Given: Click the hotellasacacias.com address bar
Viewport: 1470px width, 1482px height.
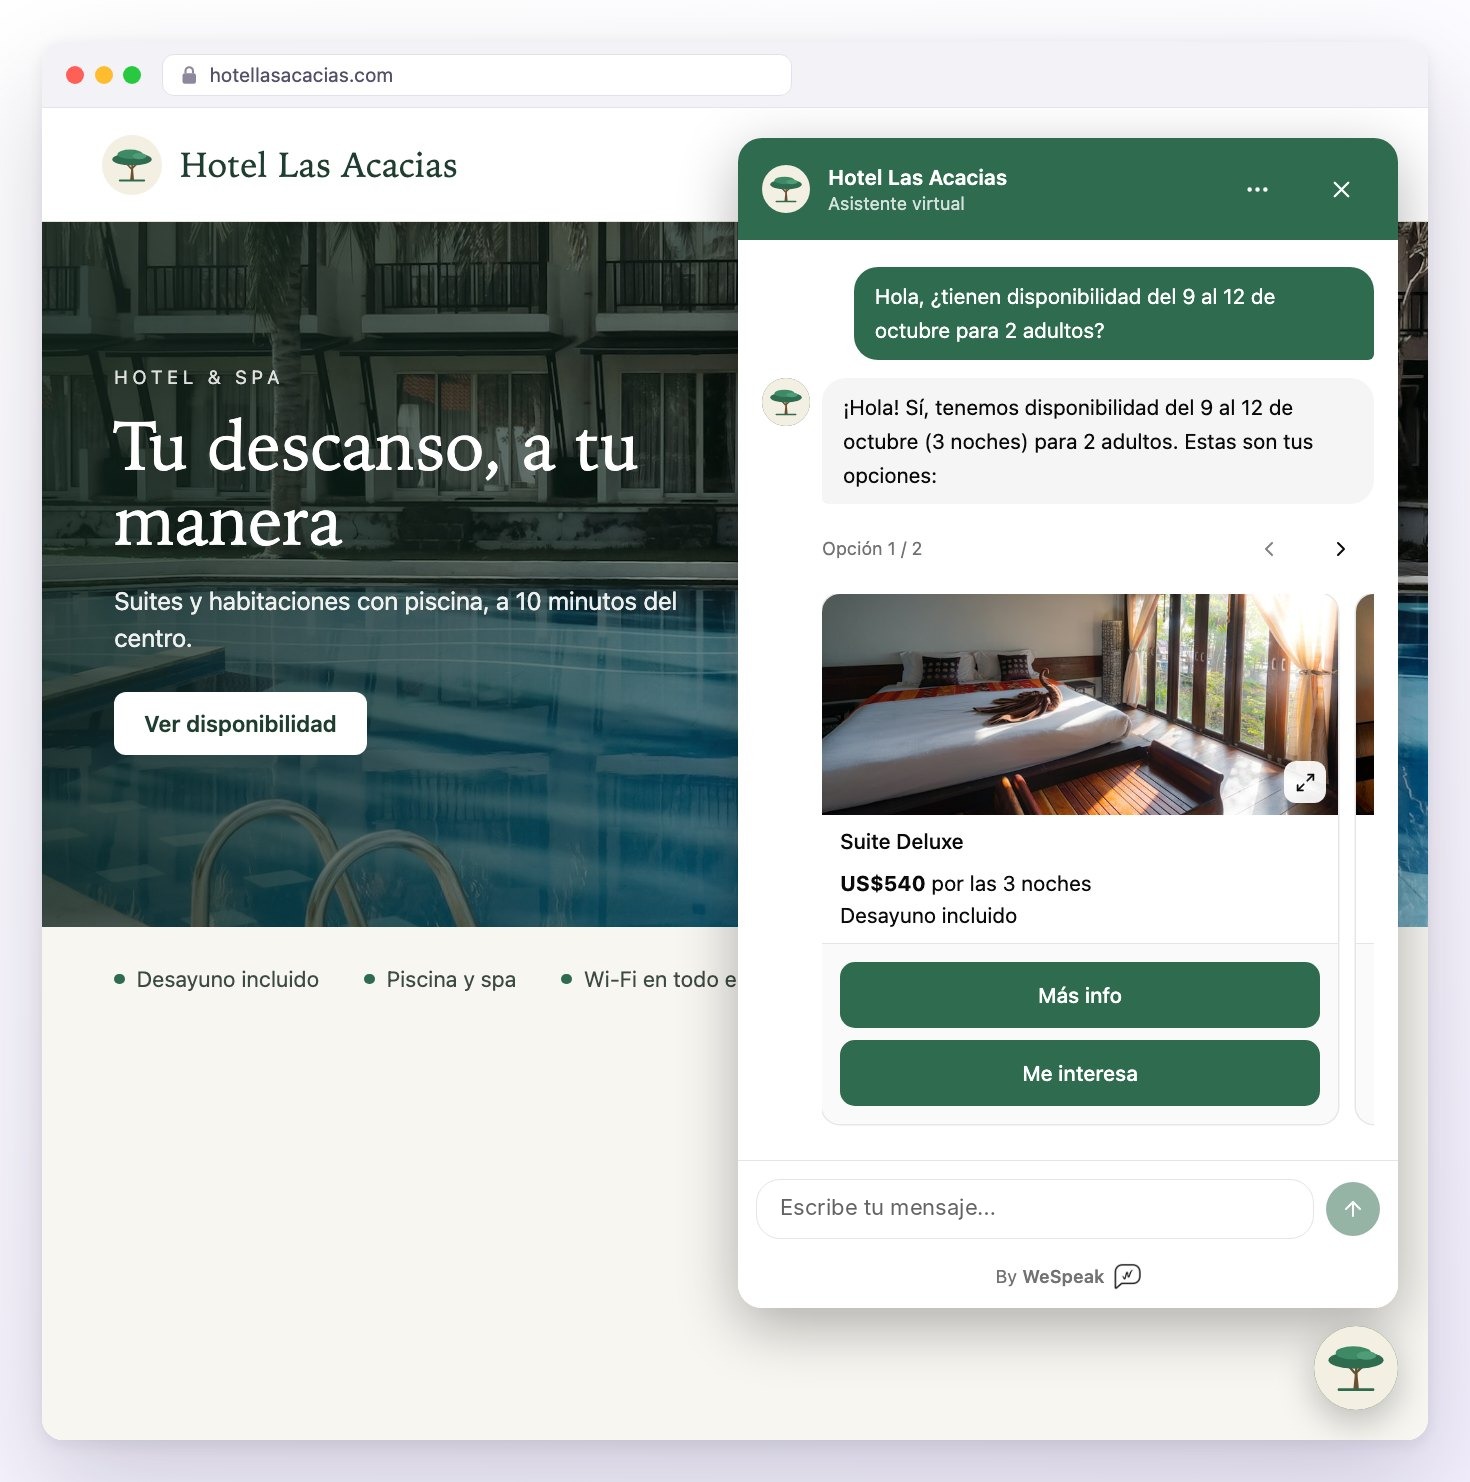Looking at the screenshot, I should [477, 75].
